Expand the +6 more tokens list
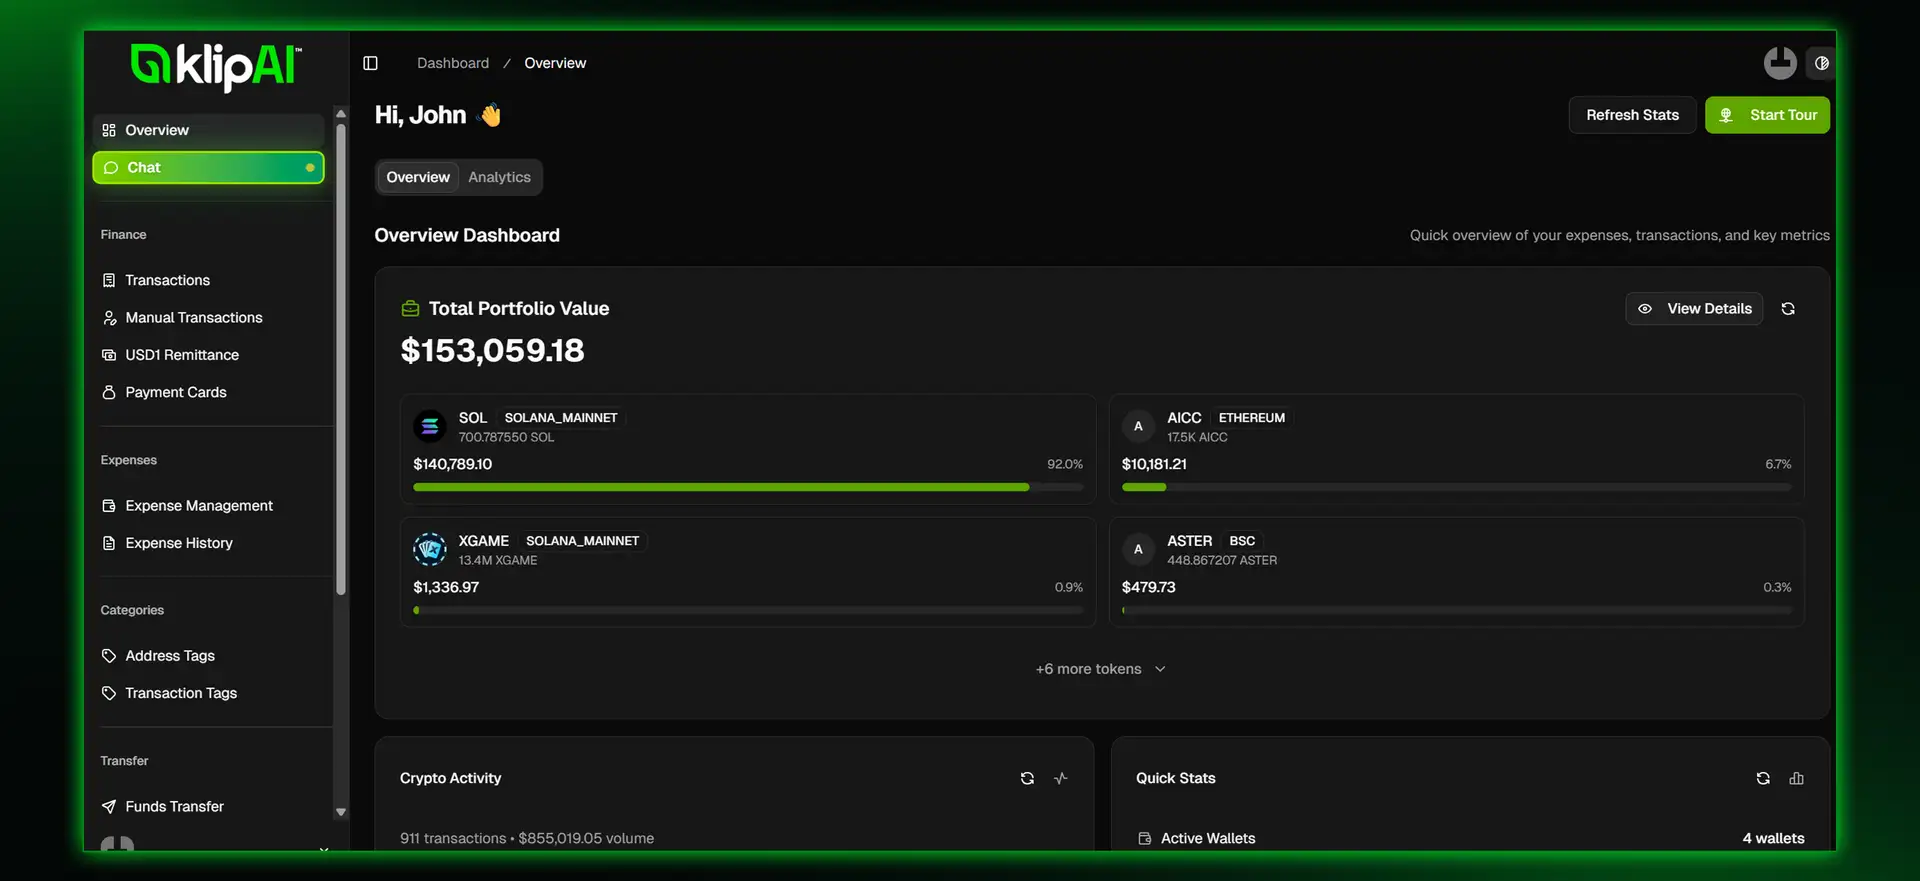1920x881 pixels. [x=1100, y=669]
